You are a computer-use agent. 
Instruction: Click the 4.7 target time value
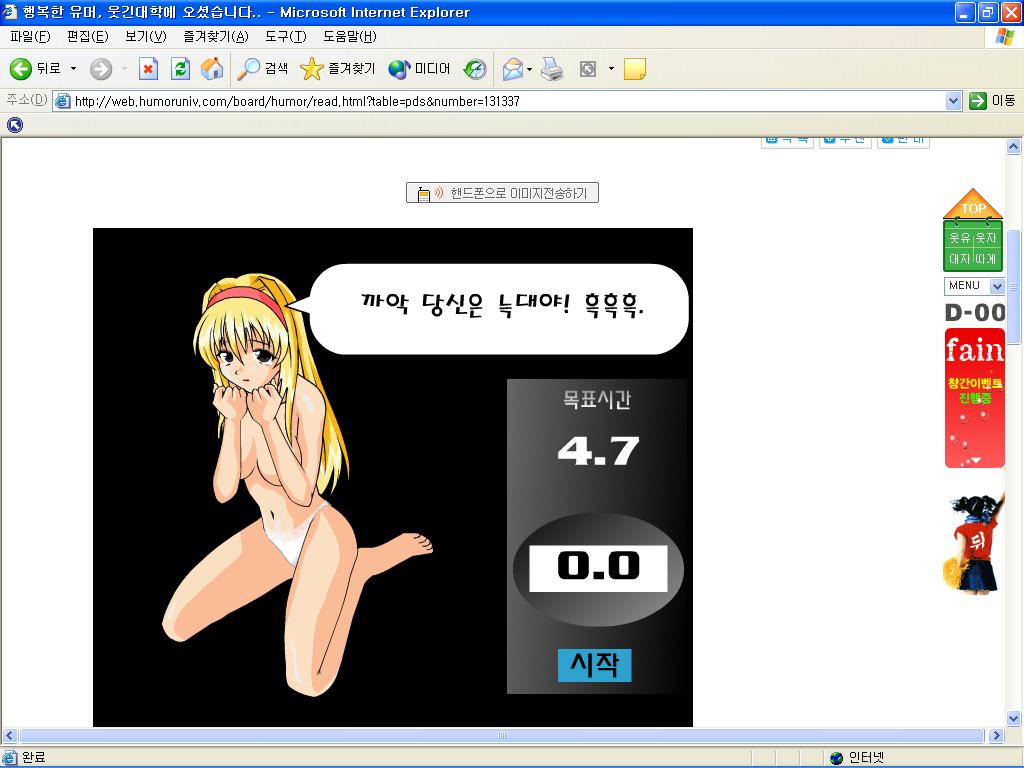pos(598,451)
